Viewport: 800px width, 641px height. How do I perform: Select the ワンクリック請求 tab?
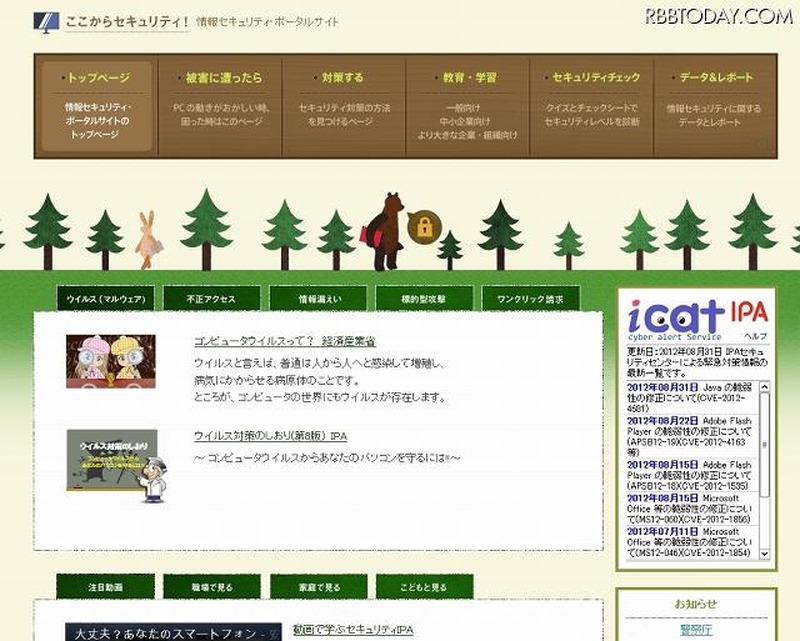point(529,299)
